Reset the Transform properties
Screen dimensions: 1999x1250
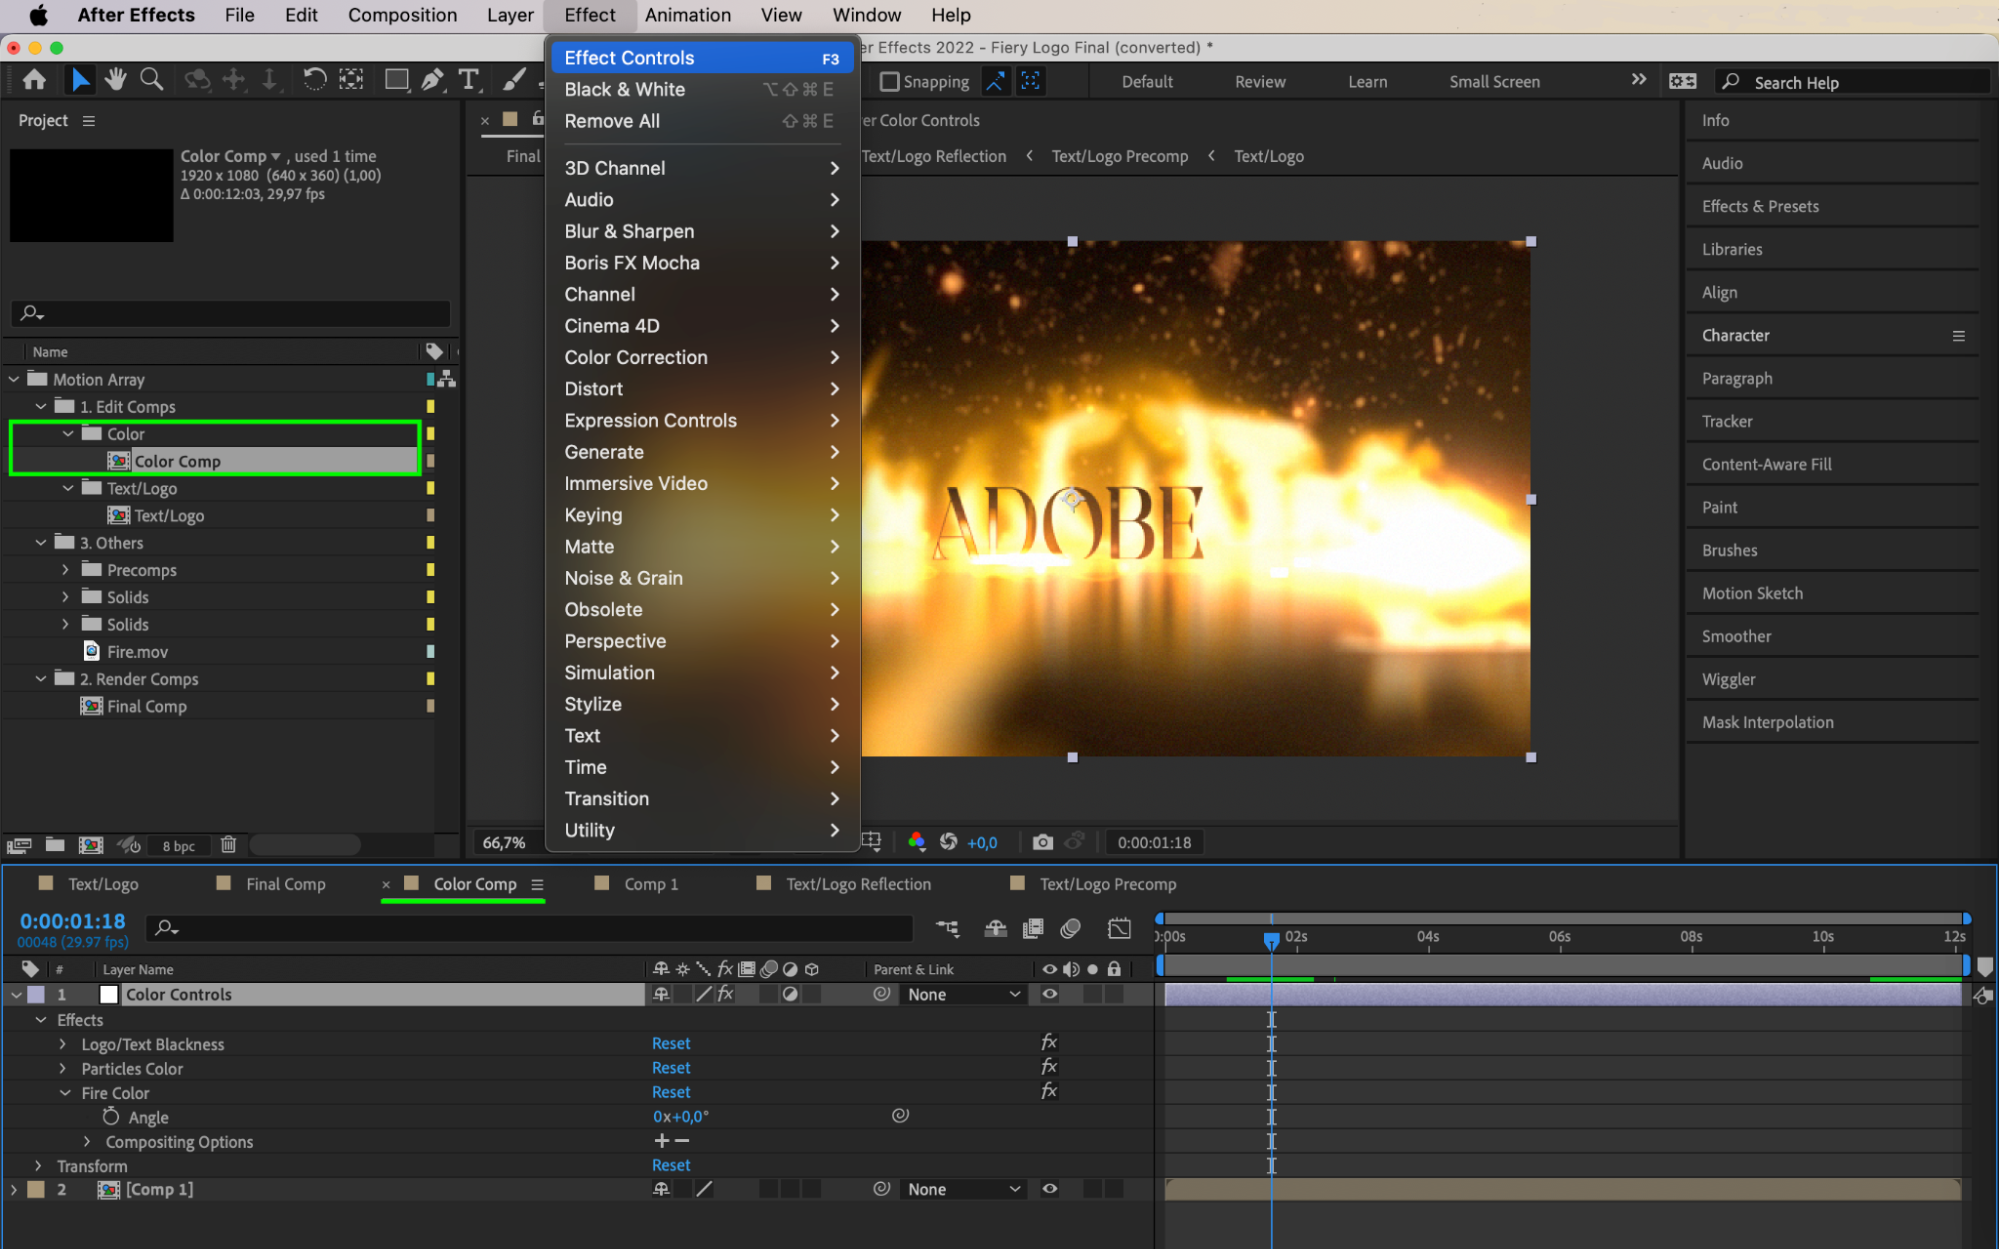coord(671,1165)
